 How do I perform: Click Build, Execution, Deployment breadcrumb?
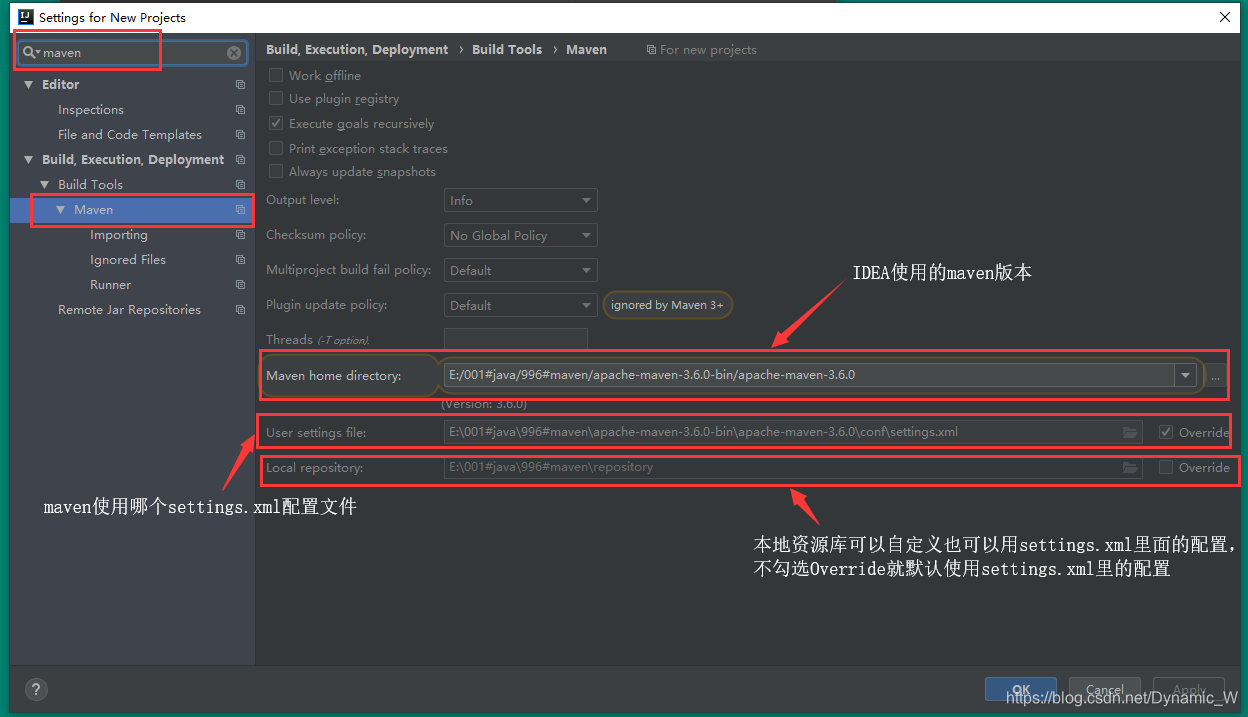point(357,50)
